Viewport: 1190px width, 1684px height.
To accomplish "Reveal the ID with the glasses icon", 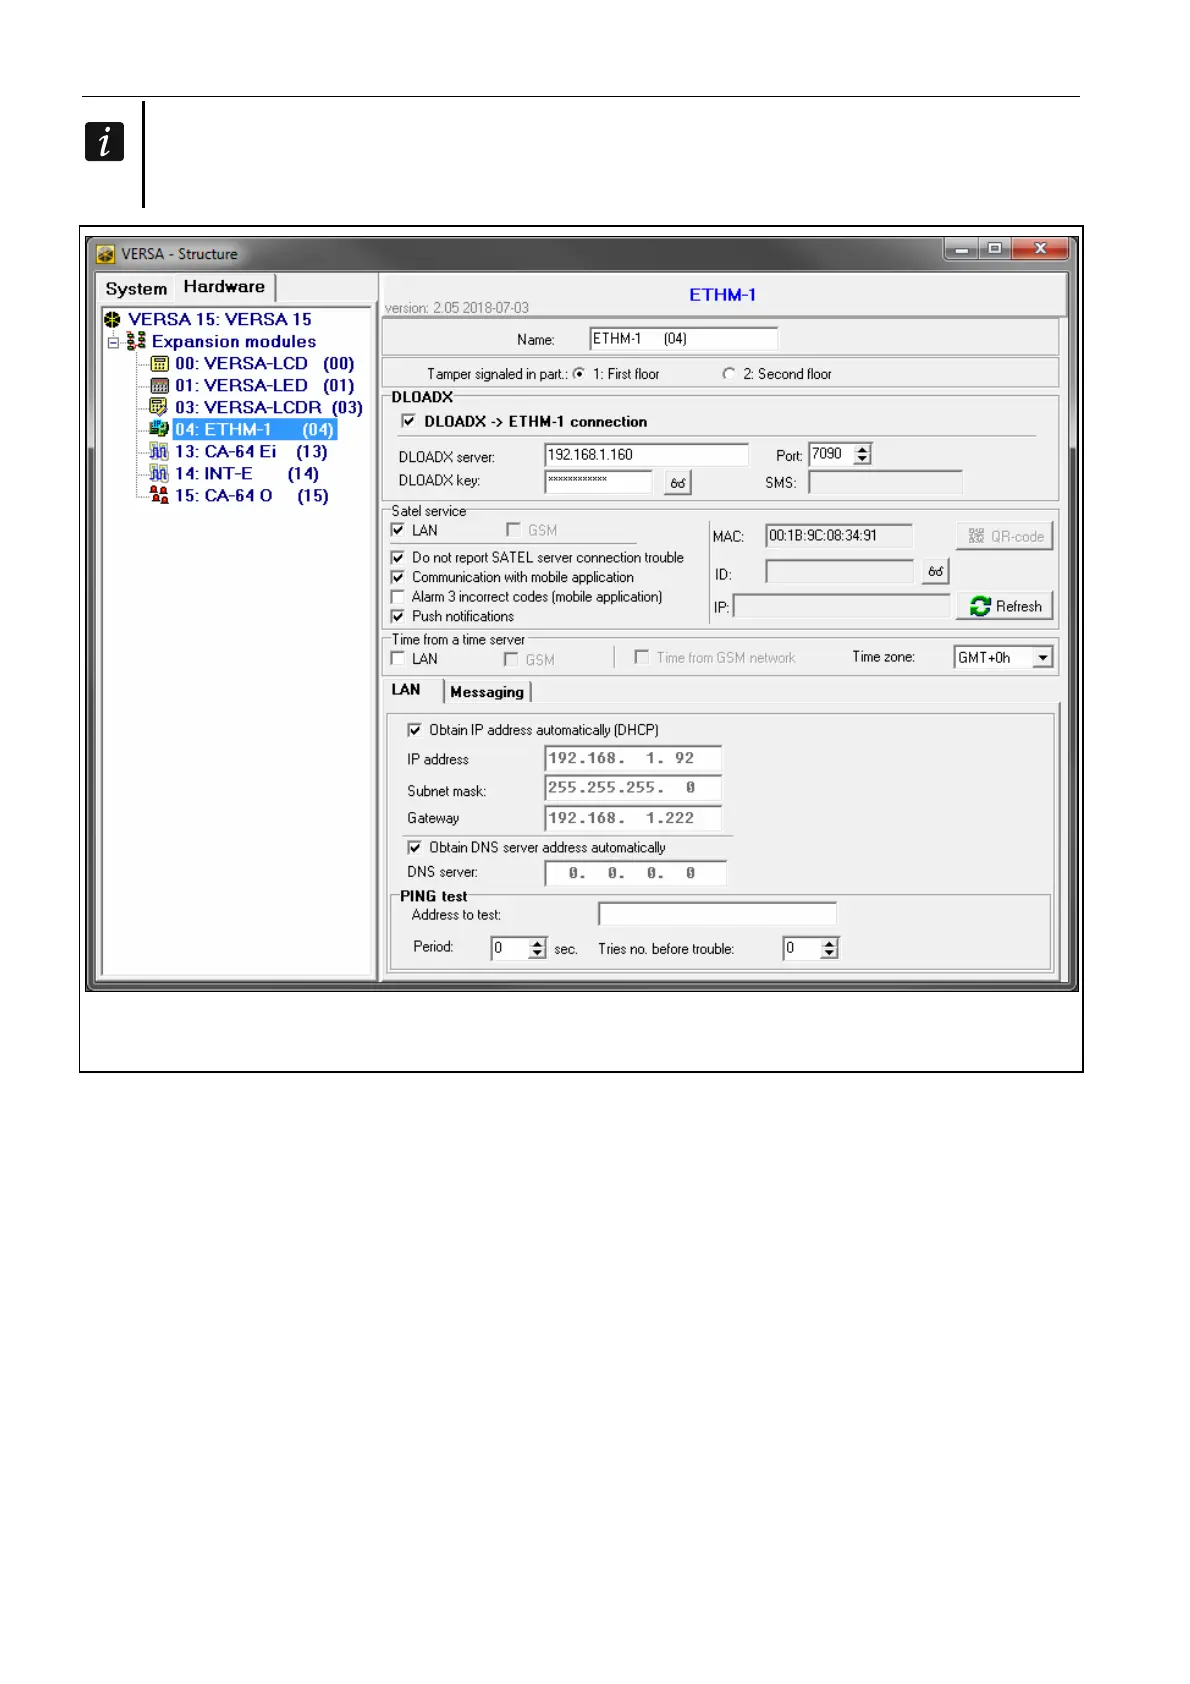I will click(935, 572).
